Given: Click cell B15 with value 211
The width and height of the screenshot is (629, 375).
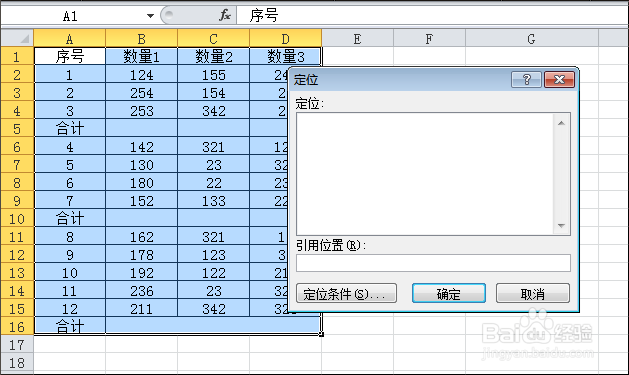Looking at the screenshot, I should pos(142,309).
